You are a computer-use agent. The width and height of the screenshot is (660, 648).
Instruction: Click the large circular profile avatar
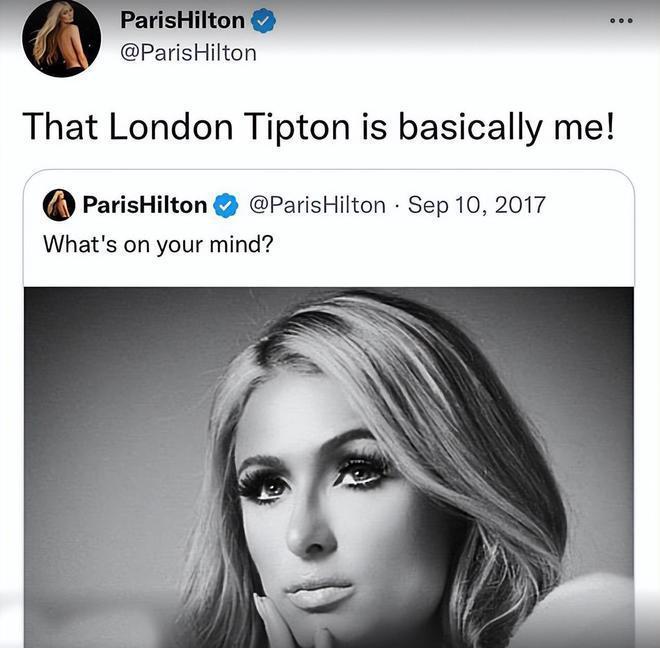pos(61,38)
